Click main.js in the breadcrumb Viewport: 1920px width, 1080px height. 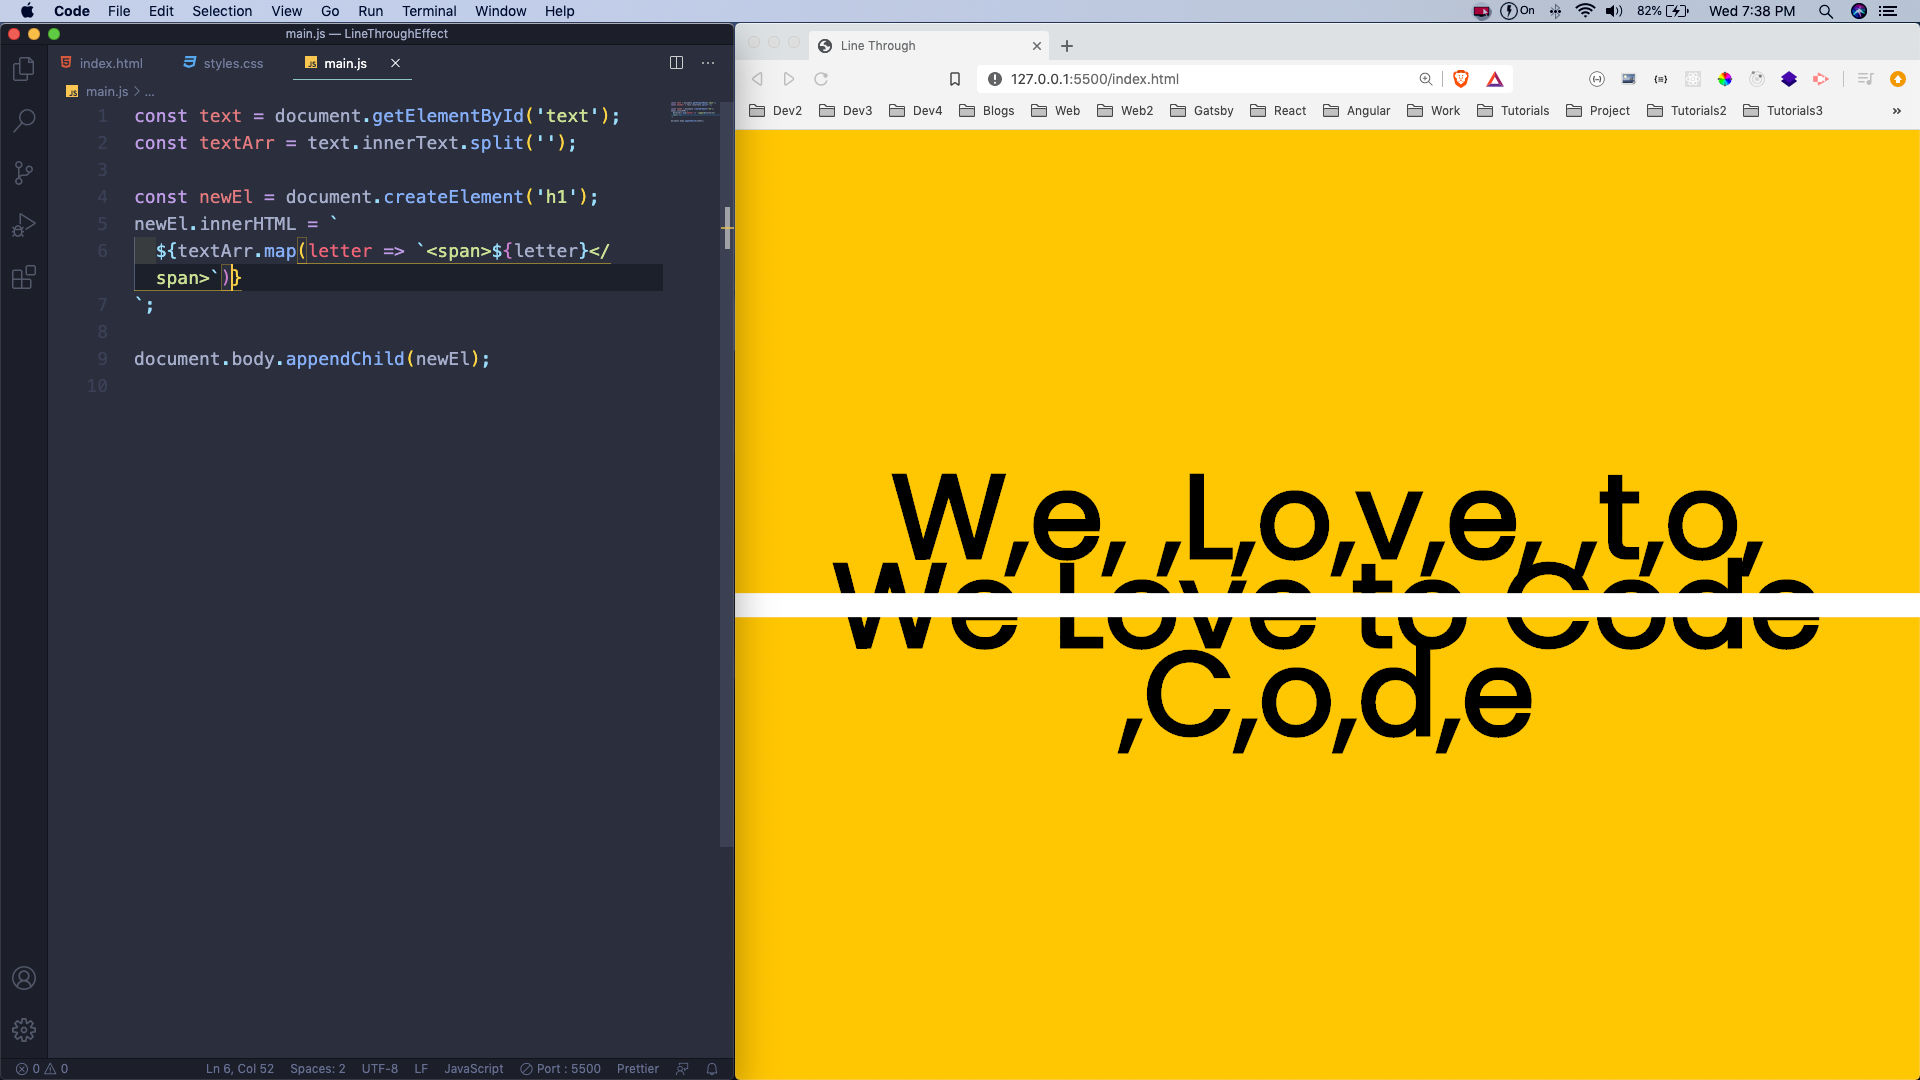107,91
